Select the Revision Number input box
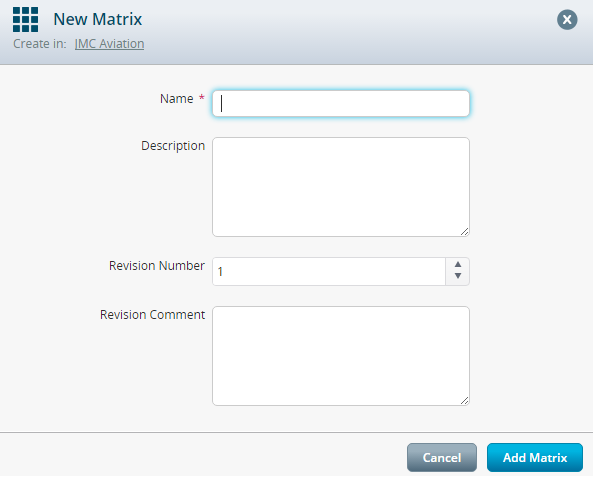 (x=329, y=272)
